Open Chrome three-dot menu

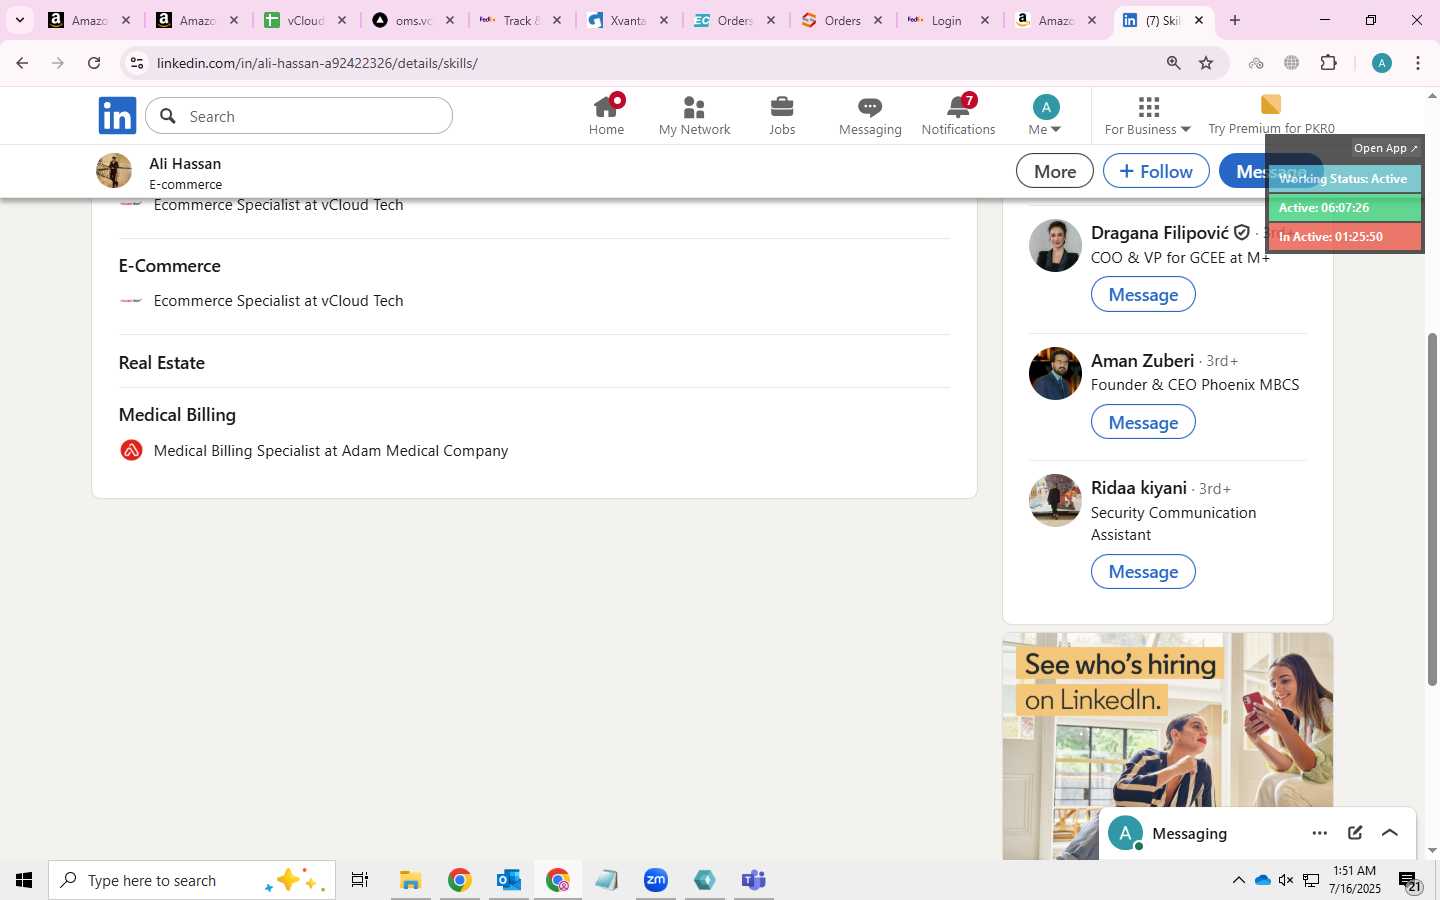click(x=1418, y=63)
